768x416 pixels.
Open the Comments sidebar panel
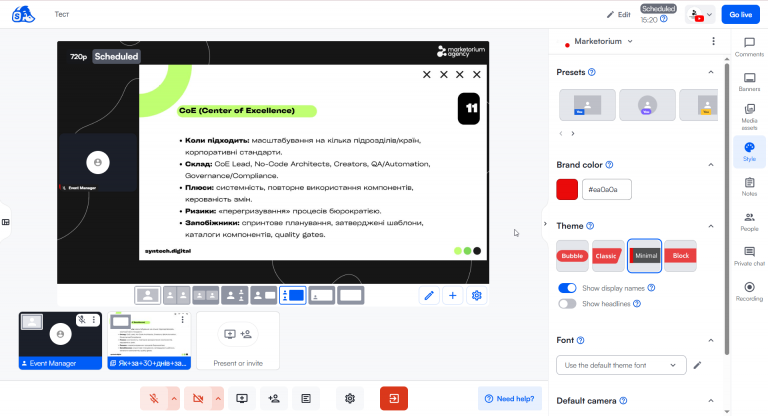tap(749, 47)
